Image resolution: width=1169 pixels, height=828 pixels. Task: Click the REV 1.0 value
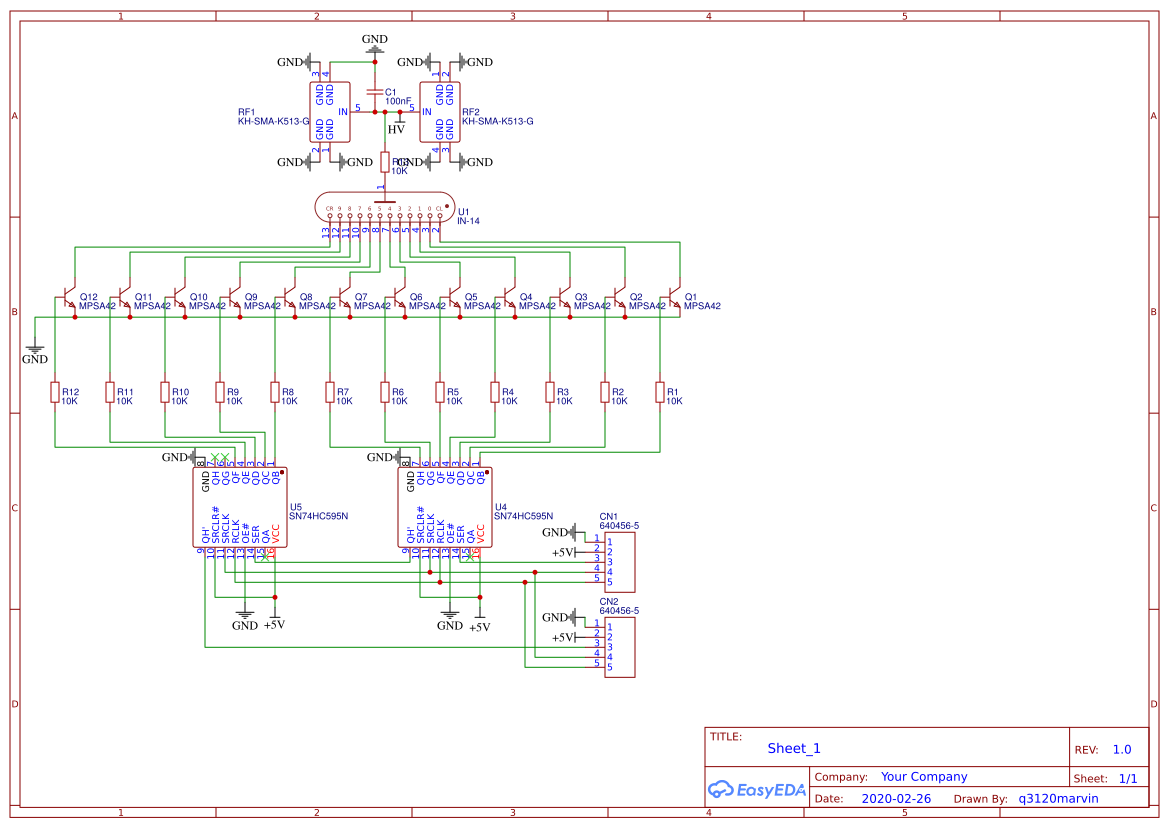pyautogui.click(x=1121, y=749)
